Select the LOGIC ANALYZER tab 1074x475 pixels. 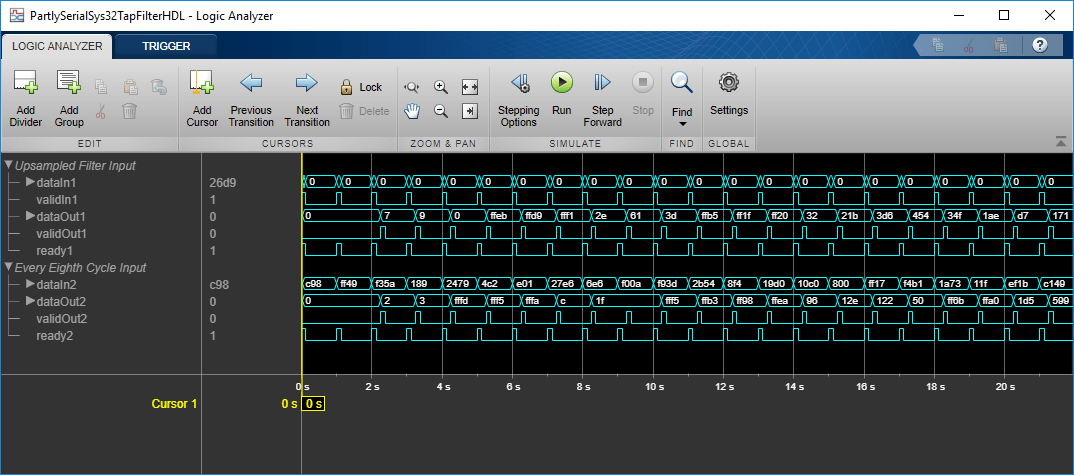point(57,47)
